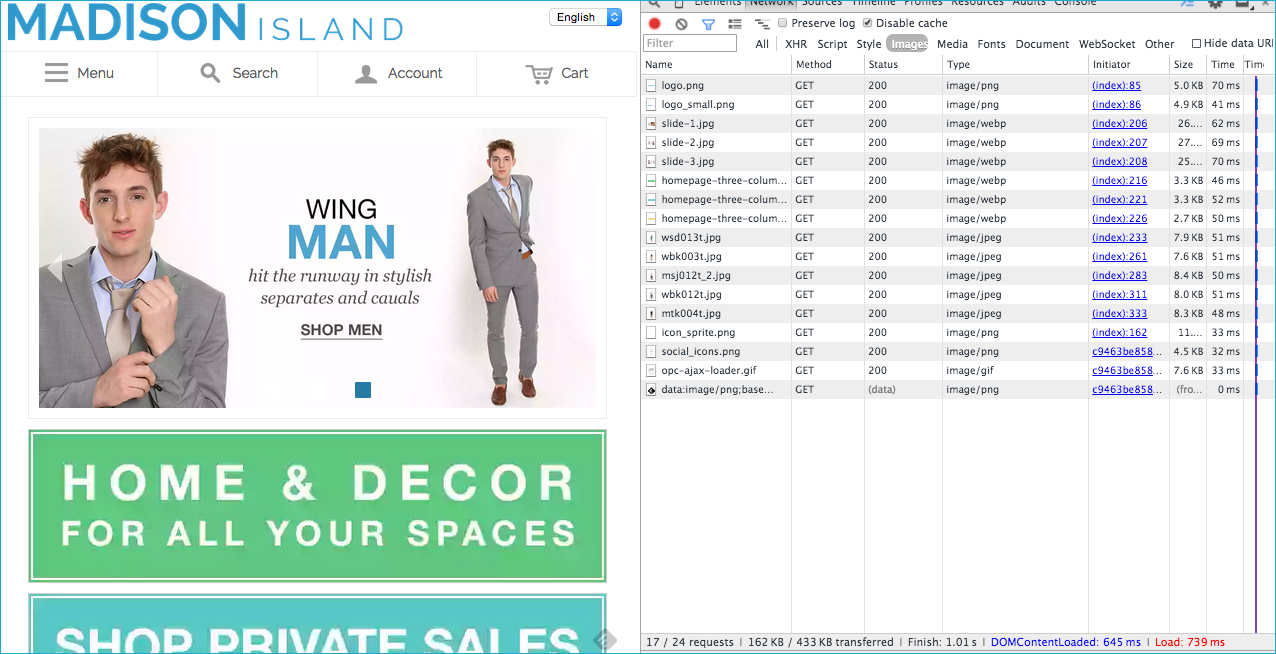This screenshot has width=1276, height=654.
Task: Click the magnifier Search icon in site header
Action: click(x=210, y=73)
